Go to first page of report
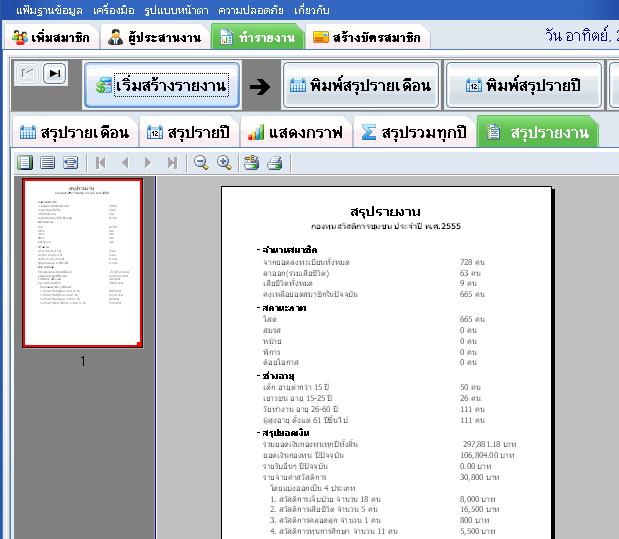Screen dimensions: 619x539 pos(101,162)
